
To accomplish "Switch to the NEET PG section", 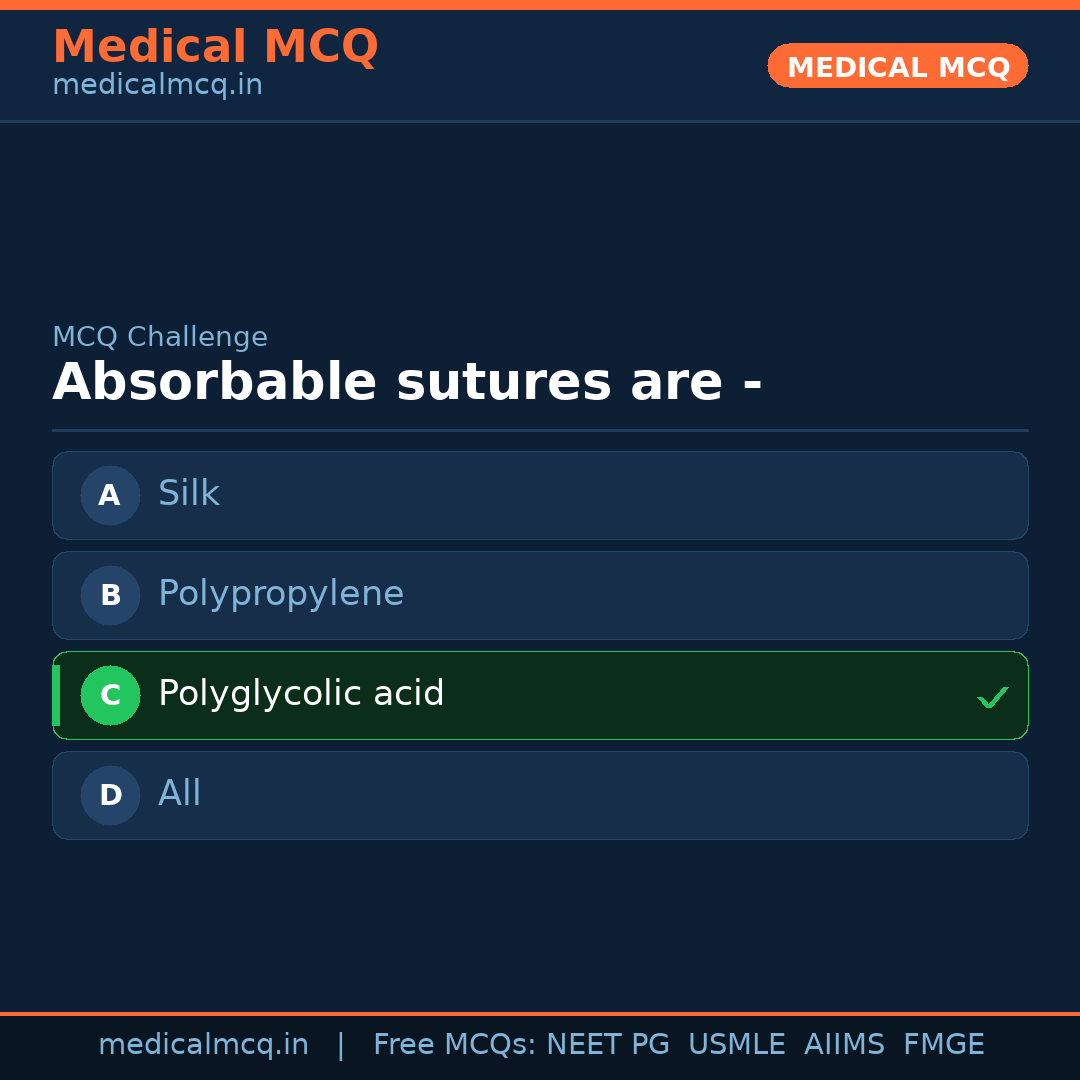I will pyautogui.click(x=607, y=1044).
